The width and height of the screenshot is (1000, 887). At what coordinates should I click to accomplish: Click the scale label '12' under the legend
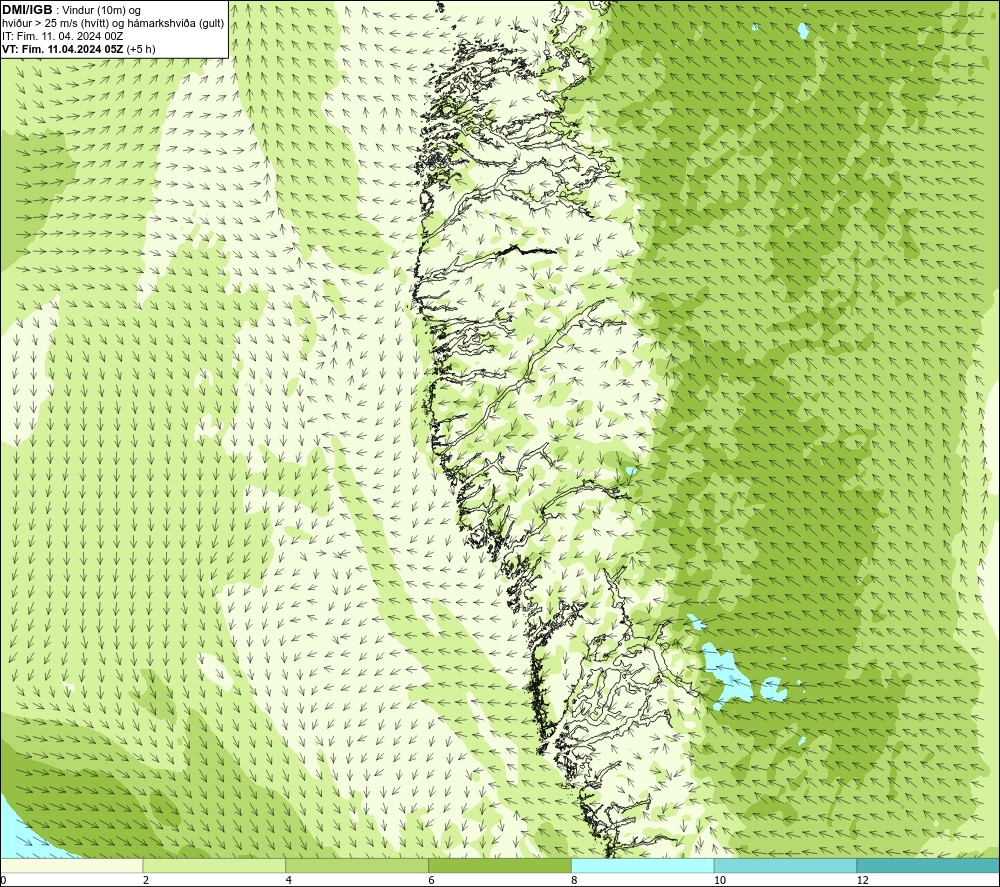point(863,881)
